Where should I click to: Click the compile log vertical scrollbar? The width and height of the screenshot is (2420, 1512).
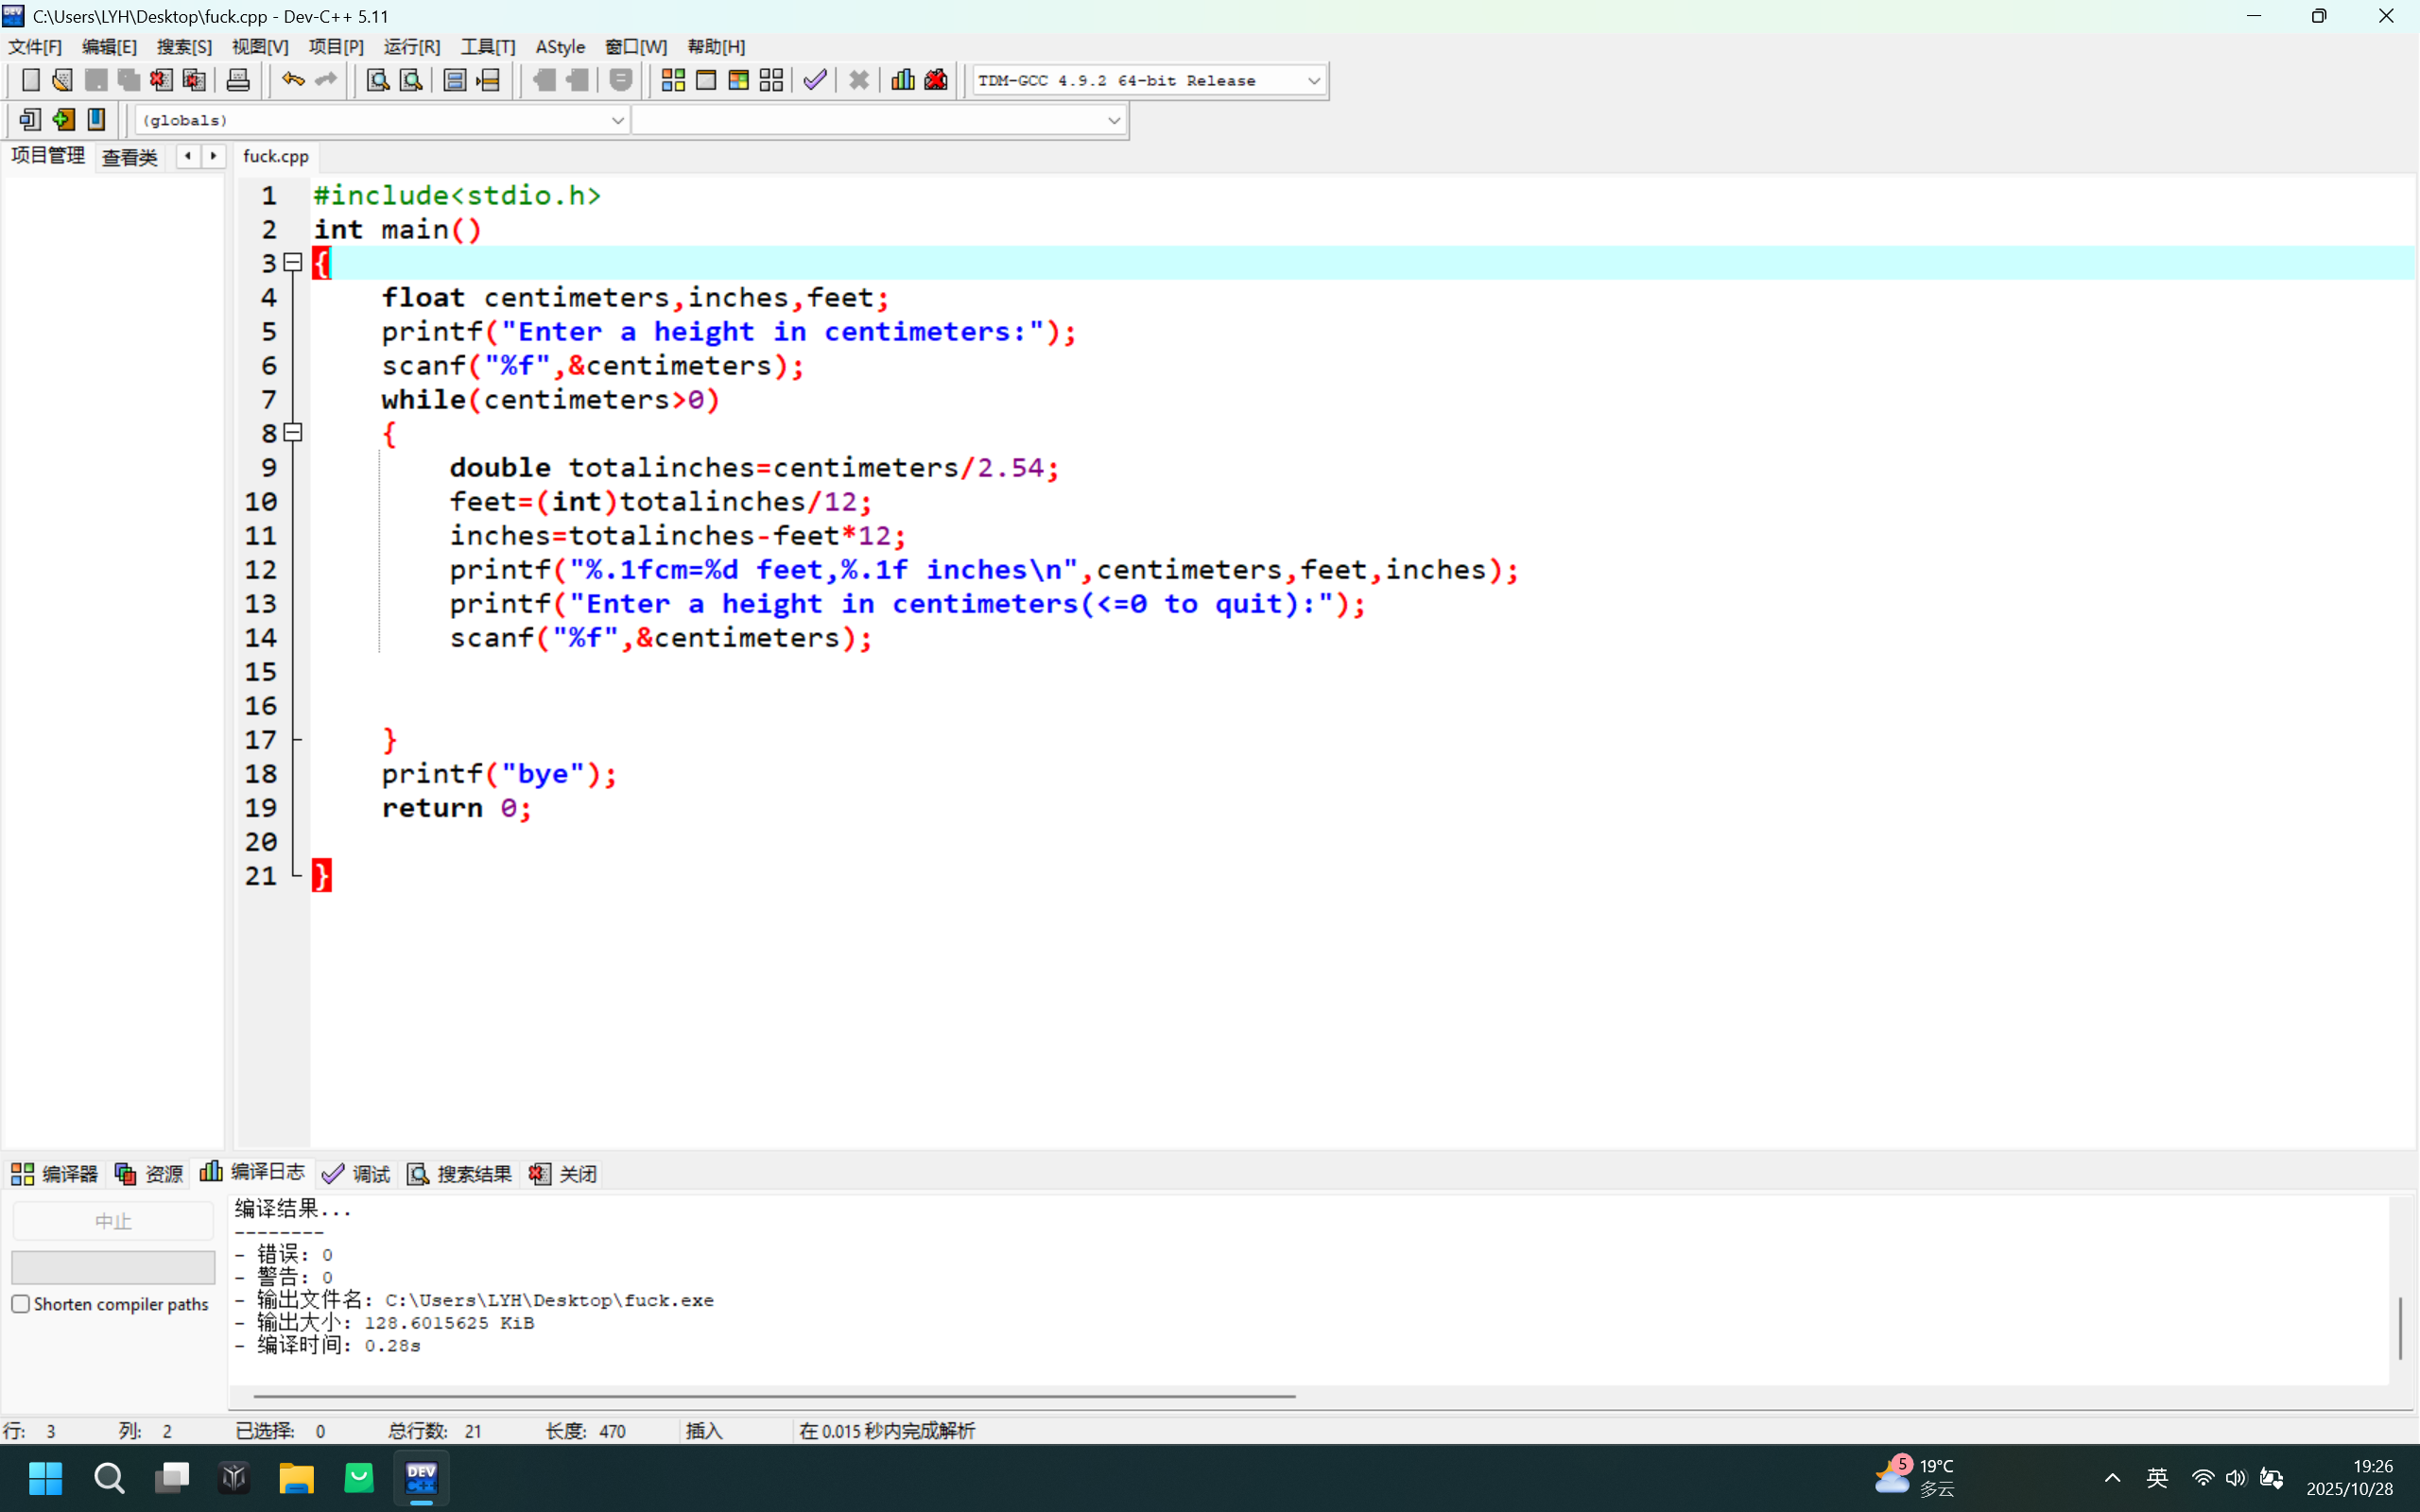coord(2400,1328)
